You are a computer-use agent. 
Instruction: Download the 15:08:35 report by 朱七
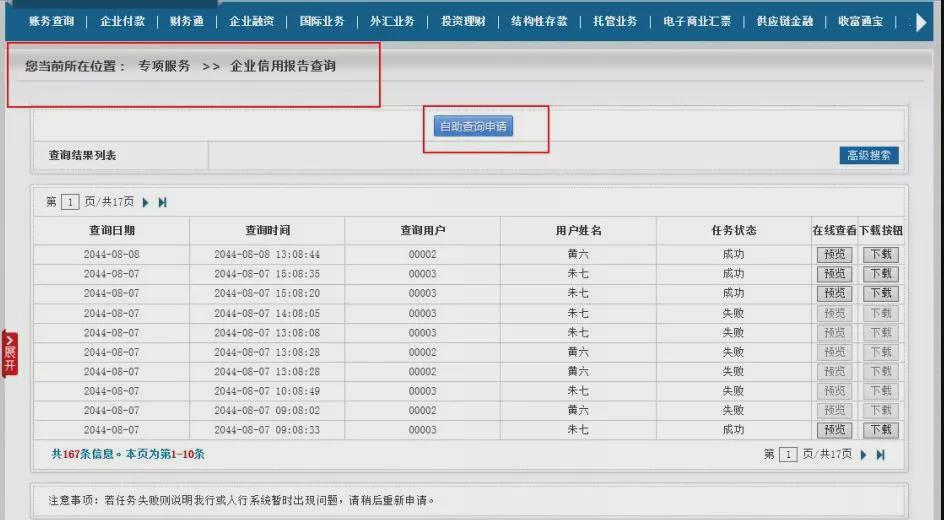click(x=881, y=274)
